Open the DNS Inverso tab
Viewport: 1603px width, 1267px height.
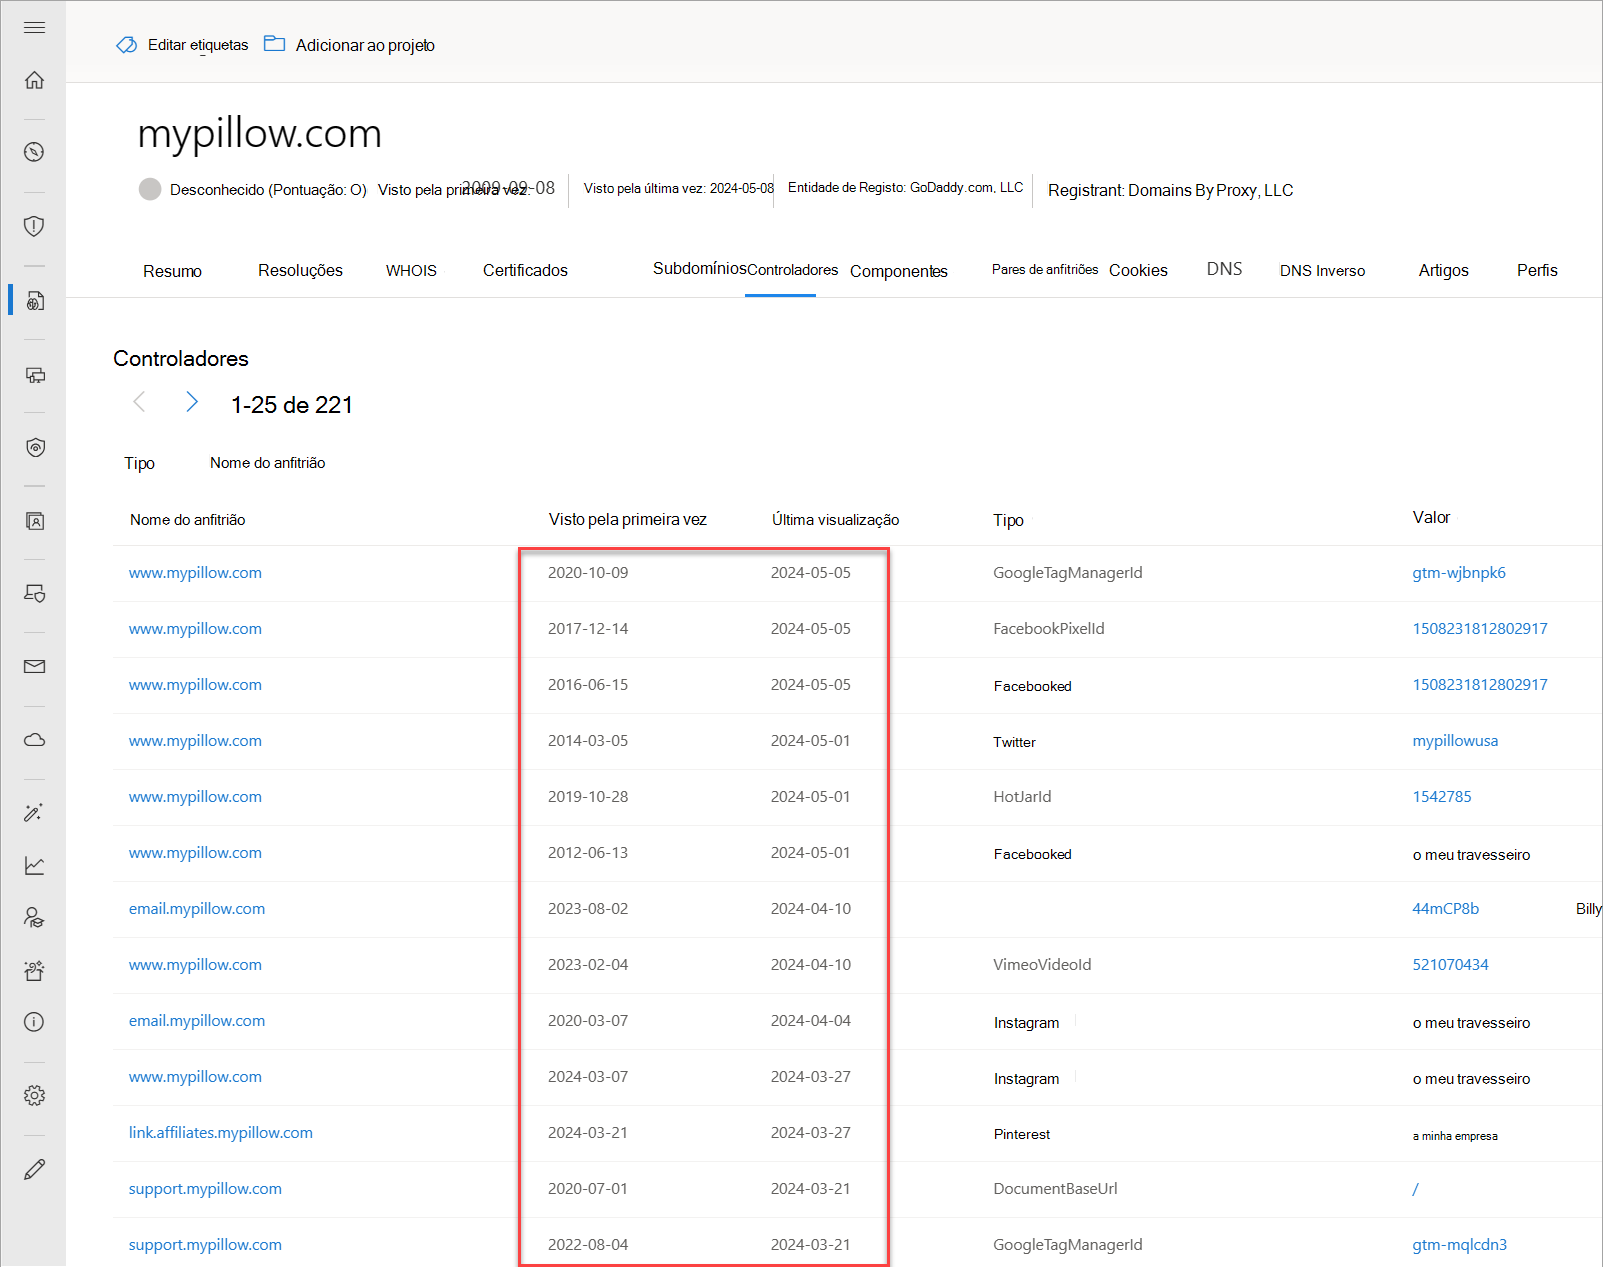[1322, 271]
